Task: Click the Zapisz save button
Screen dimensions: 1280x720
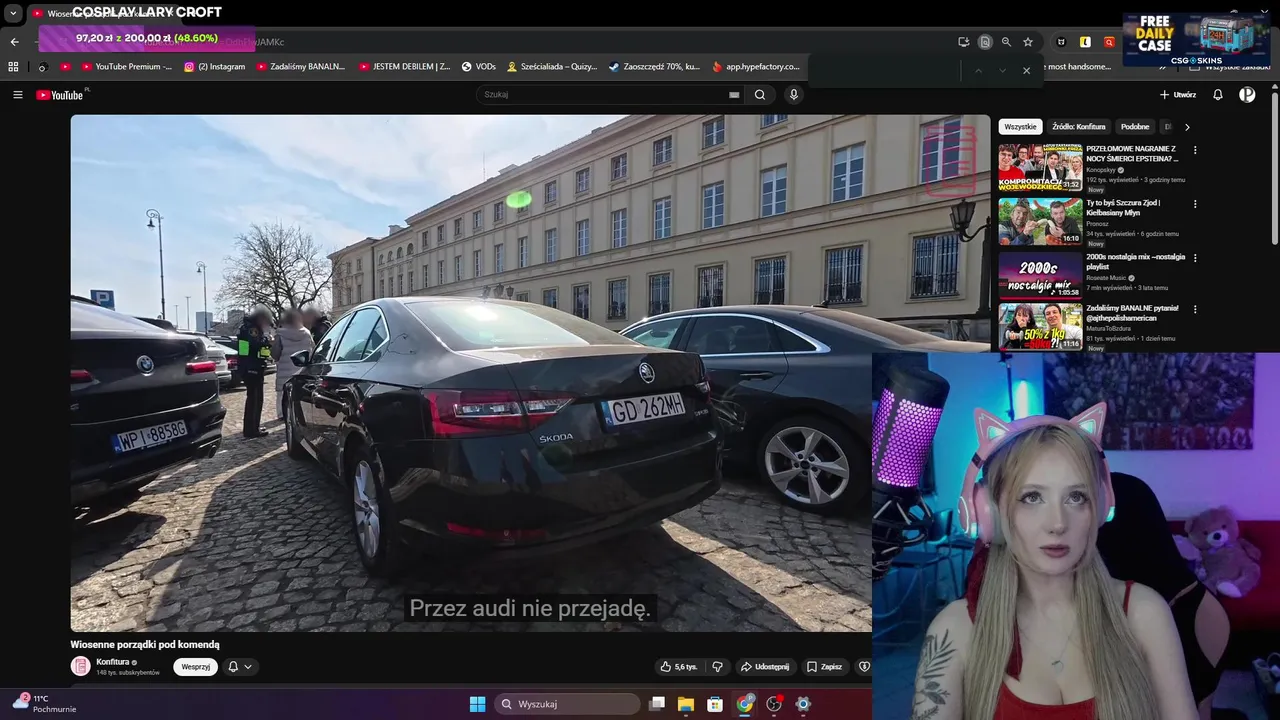Action: coord(825,667)
